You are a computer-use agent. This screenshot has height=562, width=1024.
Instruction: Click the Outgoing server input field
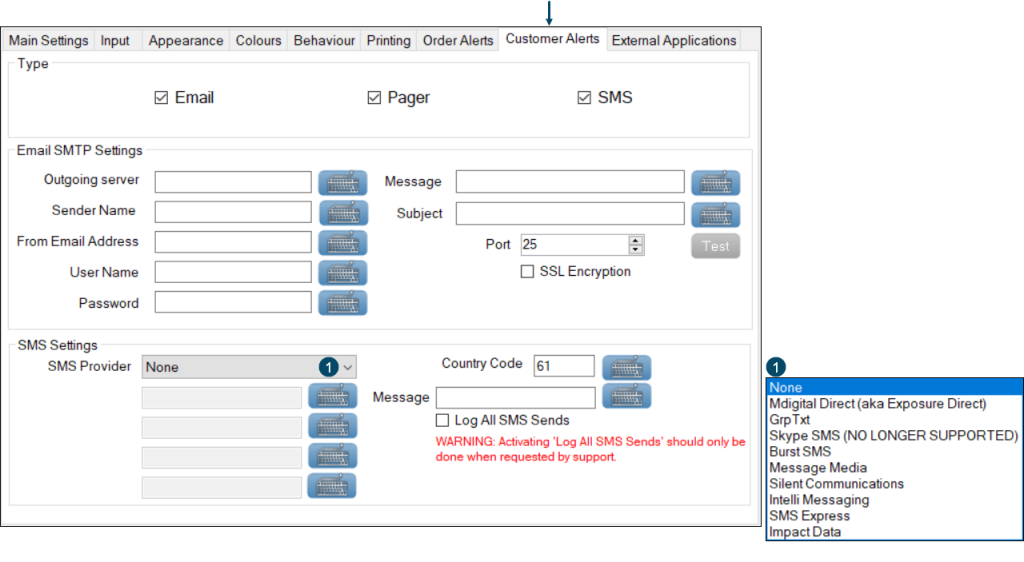click(233, 182)
